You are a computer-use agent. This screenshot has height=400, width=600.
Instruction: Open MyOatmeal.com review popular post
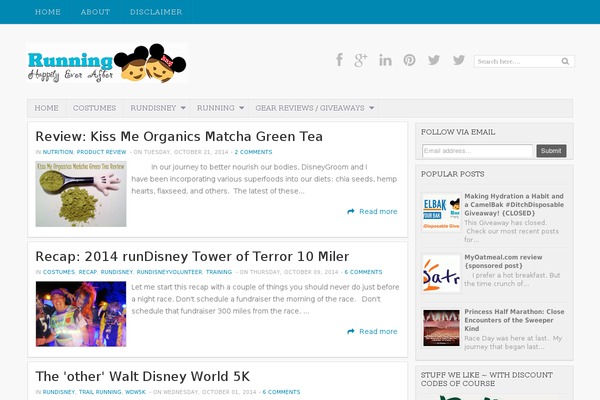503,261
